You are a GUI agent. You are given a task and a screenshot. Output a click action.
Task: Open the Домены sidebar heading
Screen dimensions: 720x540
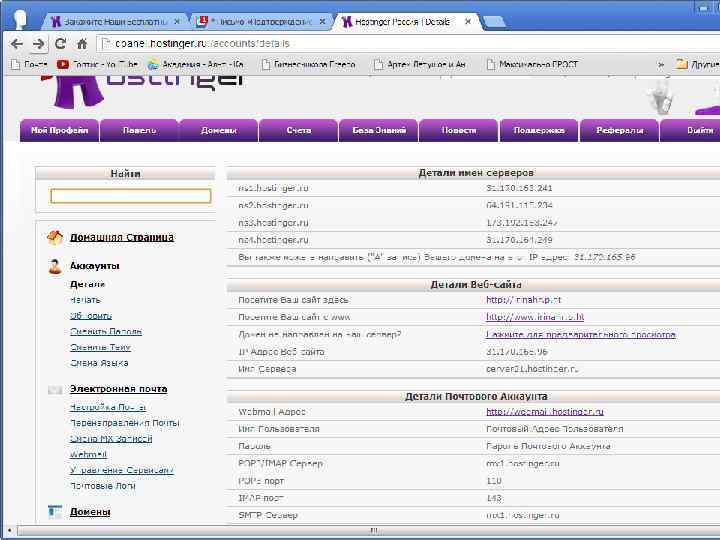[90, 512]
